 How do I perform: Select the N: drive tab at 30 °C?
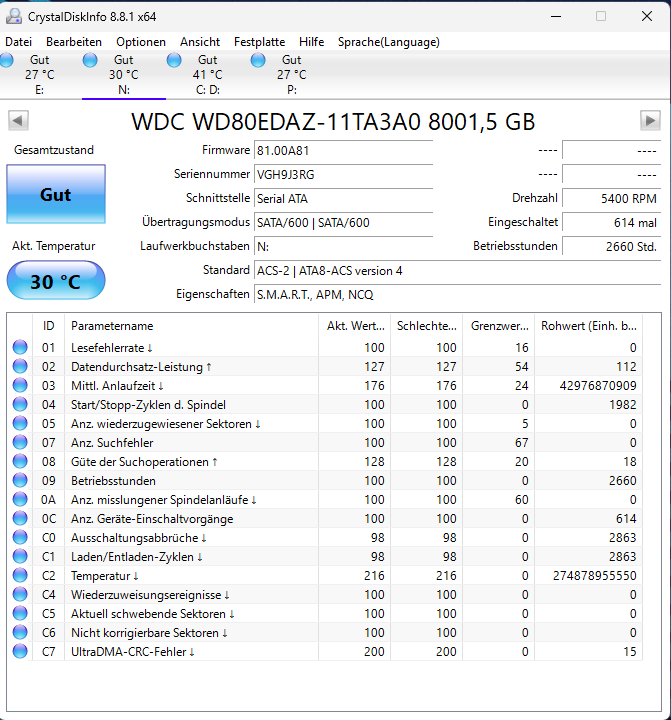(x=124, y=74)
